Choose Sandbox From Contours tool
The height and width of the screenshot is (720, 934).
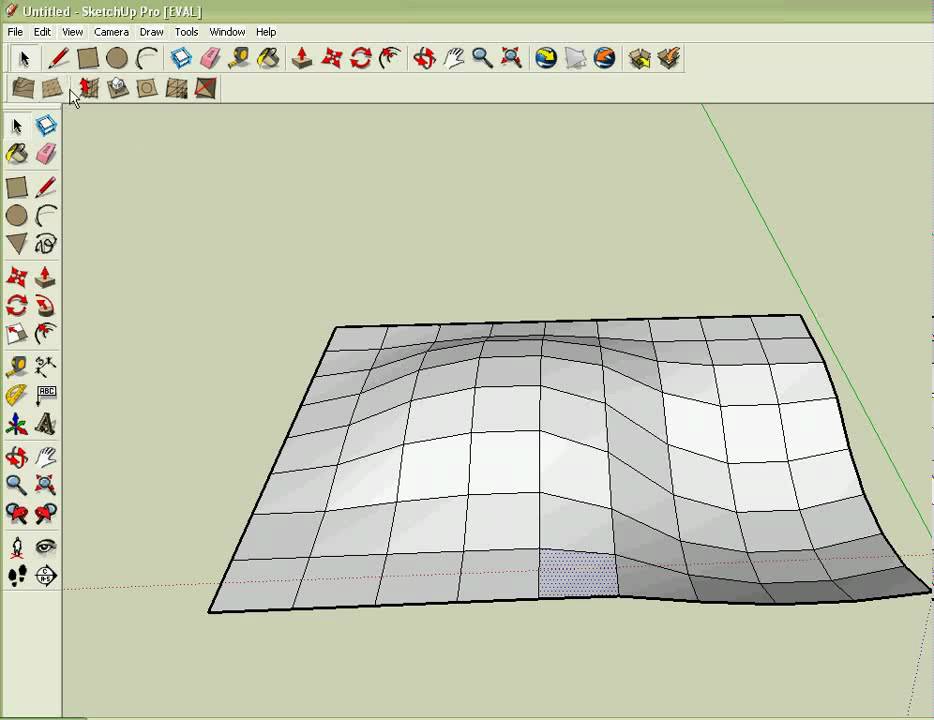(x=23, y=88)
